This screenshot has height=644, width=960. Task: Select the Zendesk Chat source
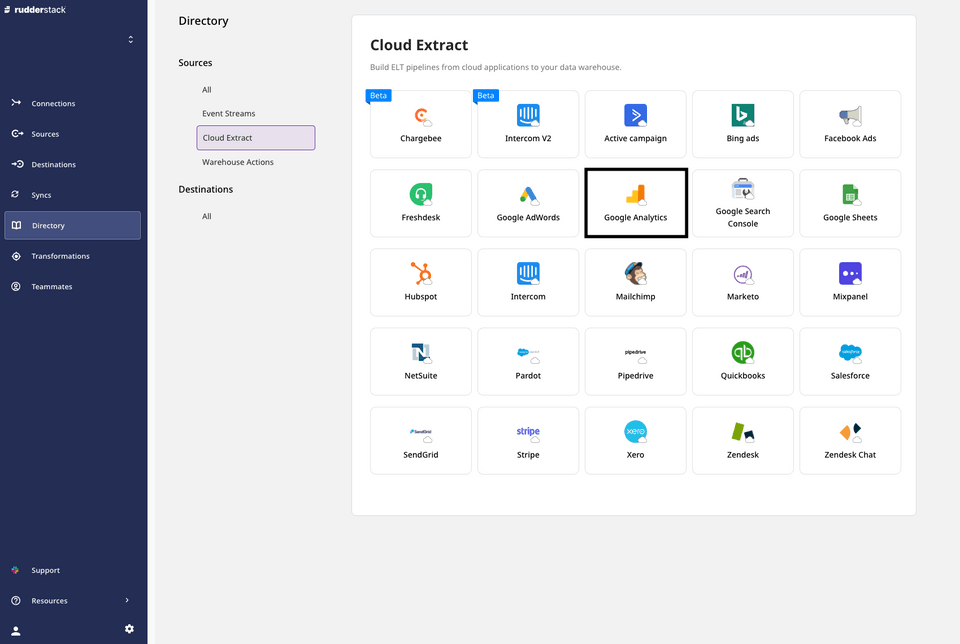850,440
